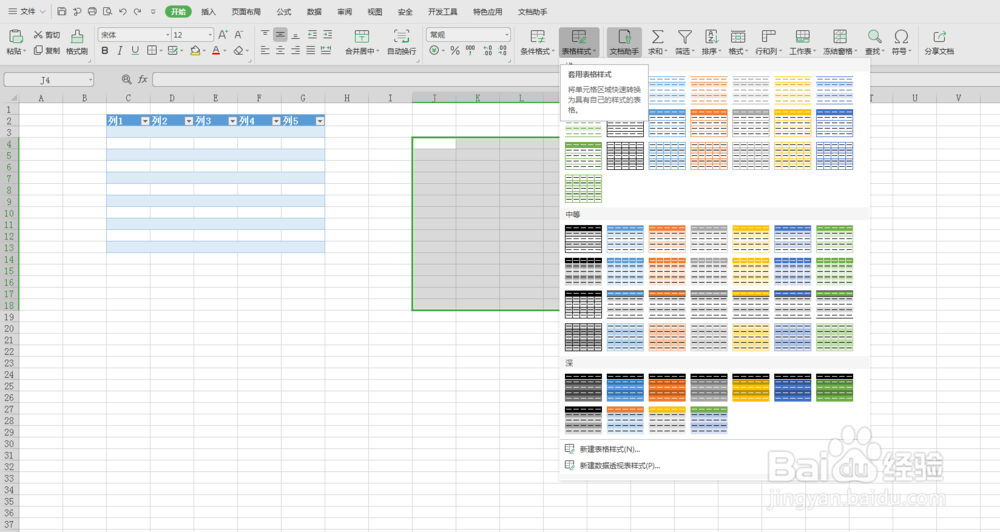Screen dimensions: 1000x532
Task: Toggle top vertical alignment
Action: [x=265, y=34]
